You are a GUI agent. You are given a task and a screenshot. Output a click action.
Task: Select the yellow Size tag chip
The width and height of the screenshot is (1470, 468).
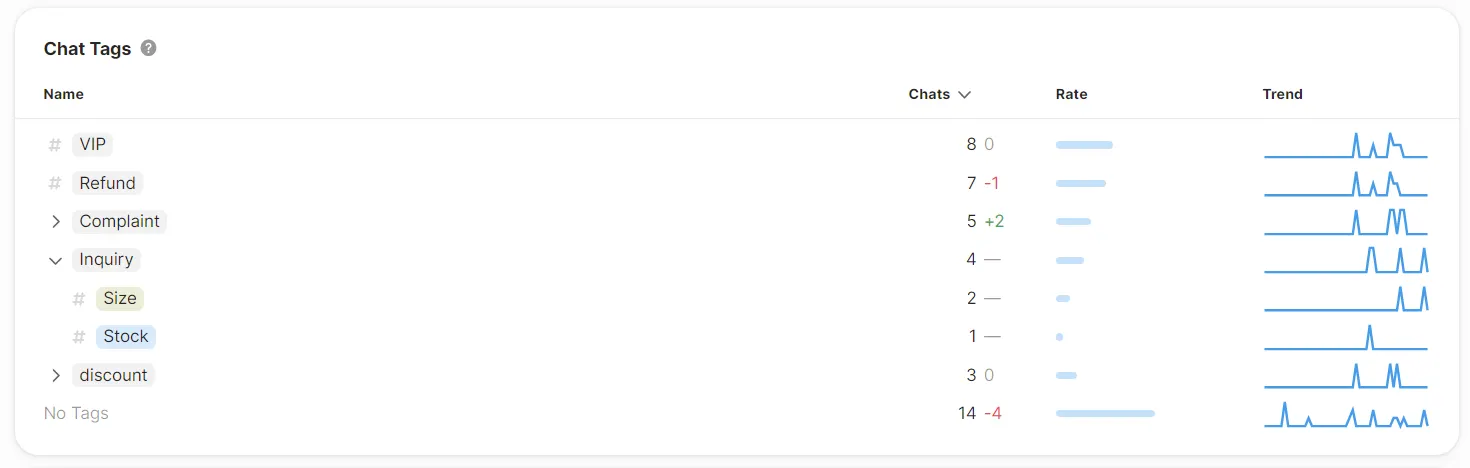tap(120, 298)
